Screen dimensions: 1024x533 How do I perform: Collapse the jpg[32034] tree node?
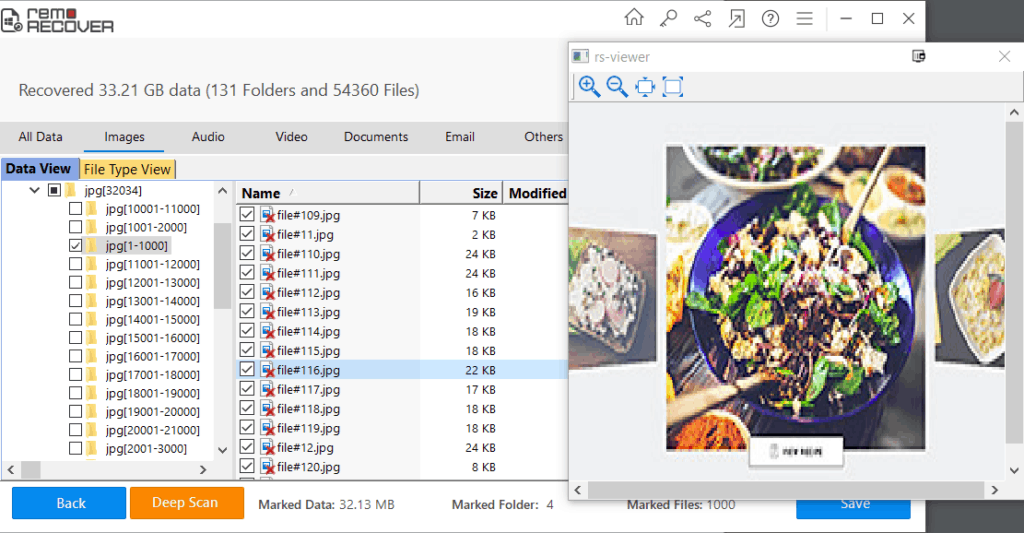click(35, 190)
